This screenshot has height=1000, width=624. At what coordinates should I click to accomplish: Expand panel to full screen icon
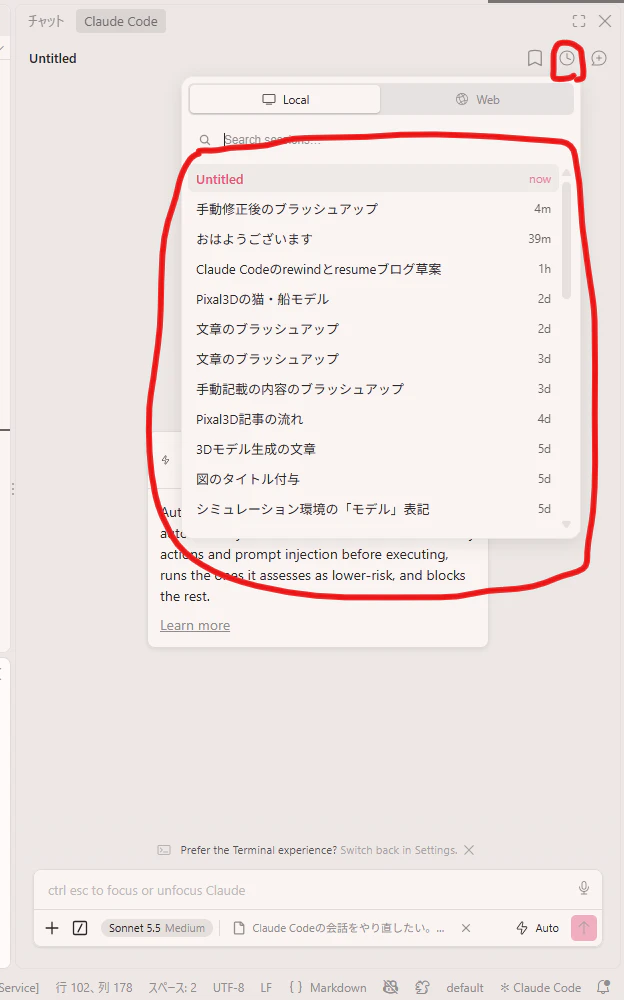point(579,21)
